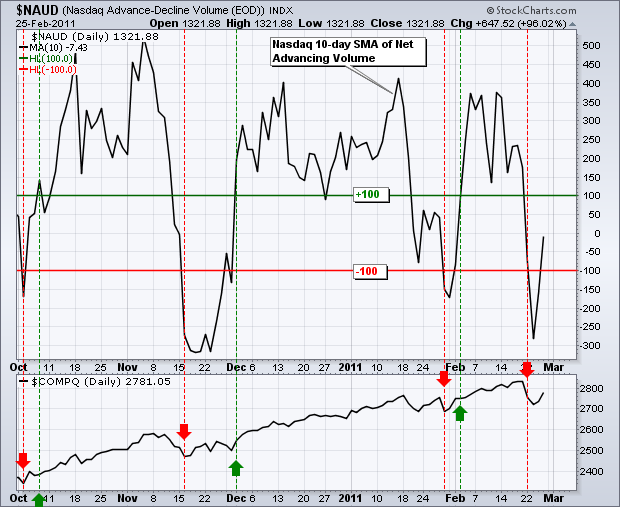Click the Chg +647.52 (+96.02%) value

pos(508,24)
